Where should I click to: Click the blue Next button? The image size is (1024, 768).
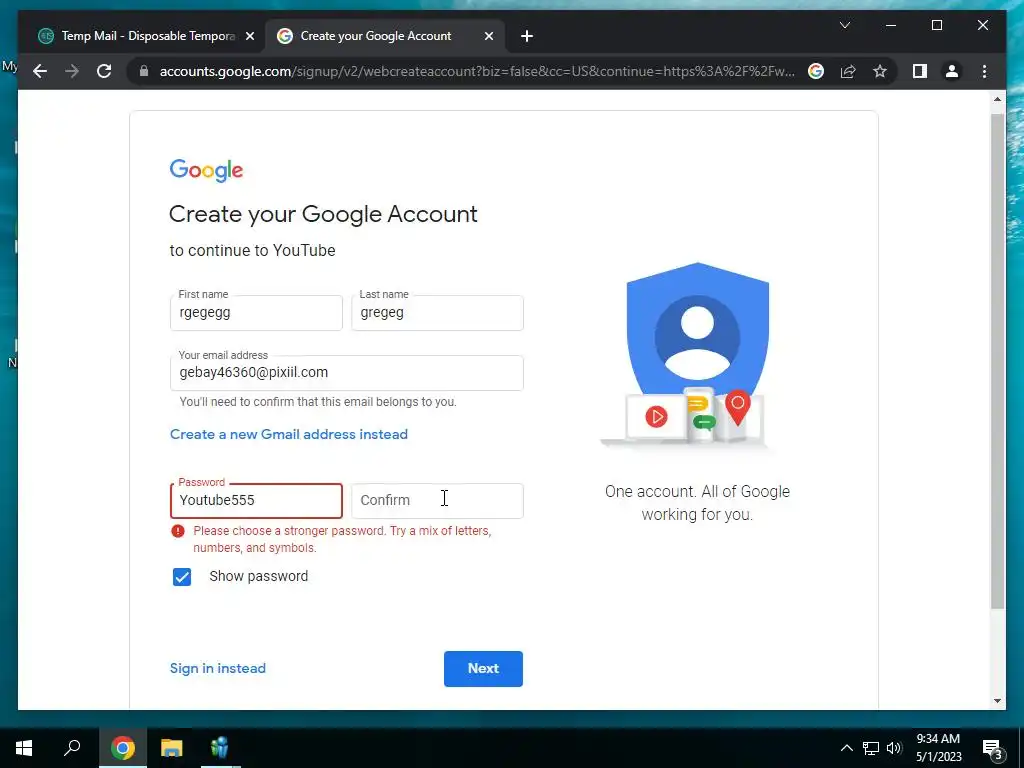[x=483, y=669]
